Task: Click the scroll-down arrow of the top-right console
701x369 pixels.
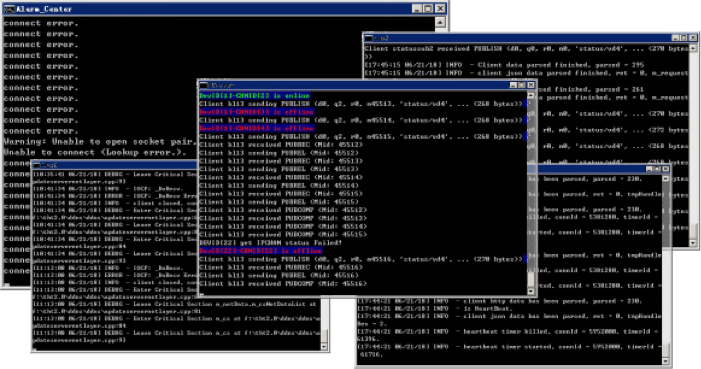Action: tap(693, 243)
